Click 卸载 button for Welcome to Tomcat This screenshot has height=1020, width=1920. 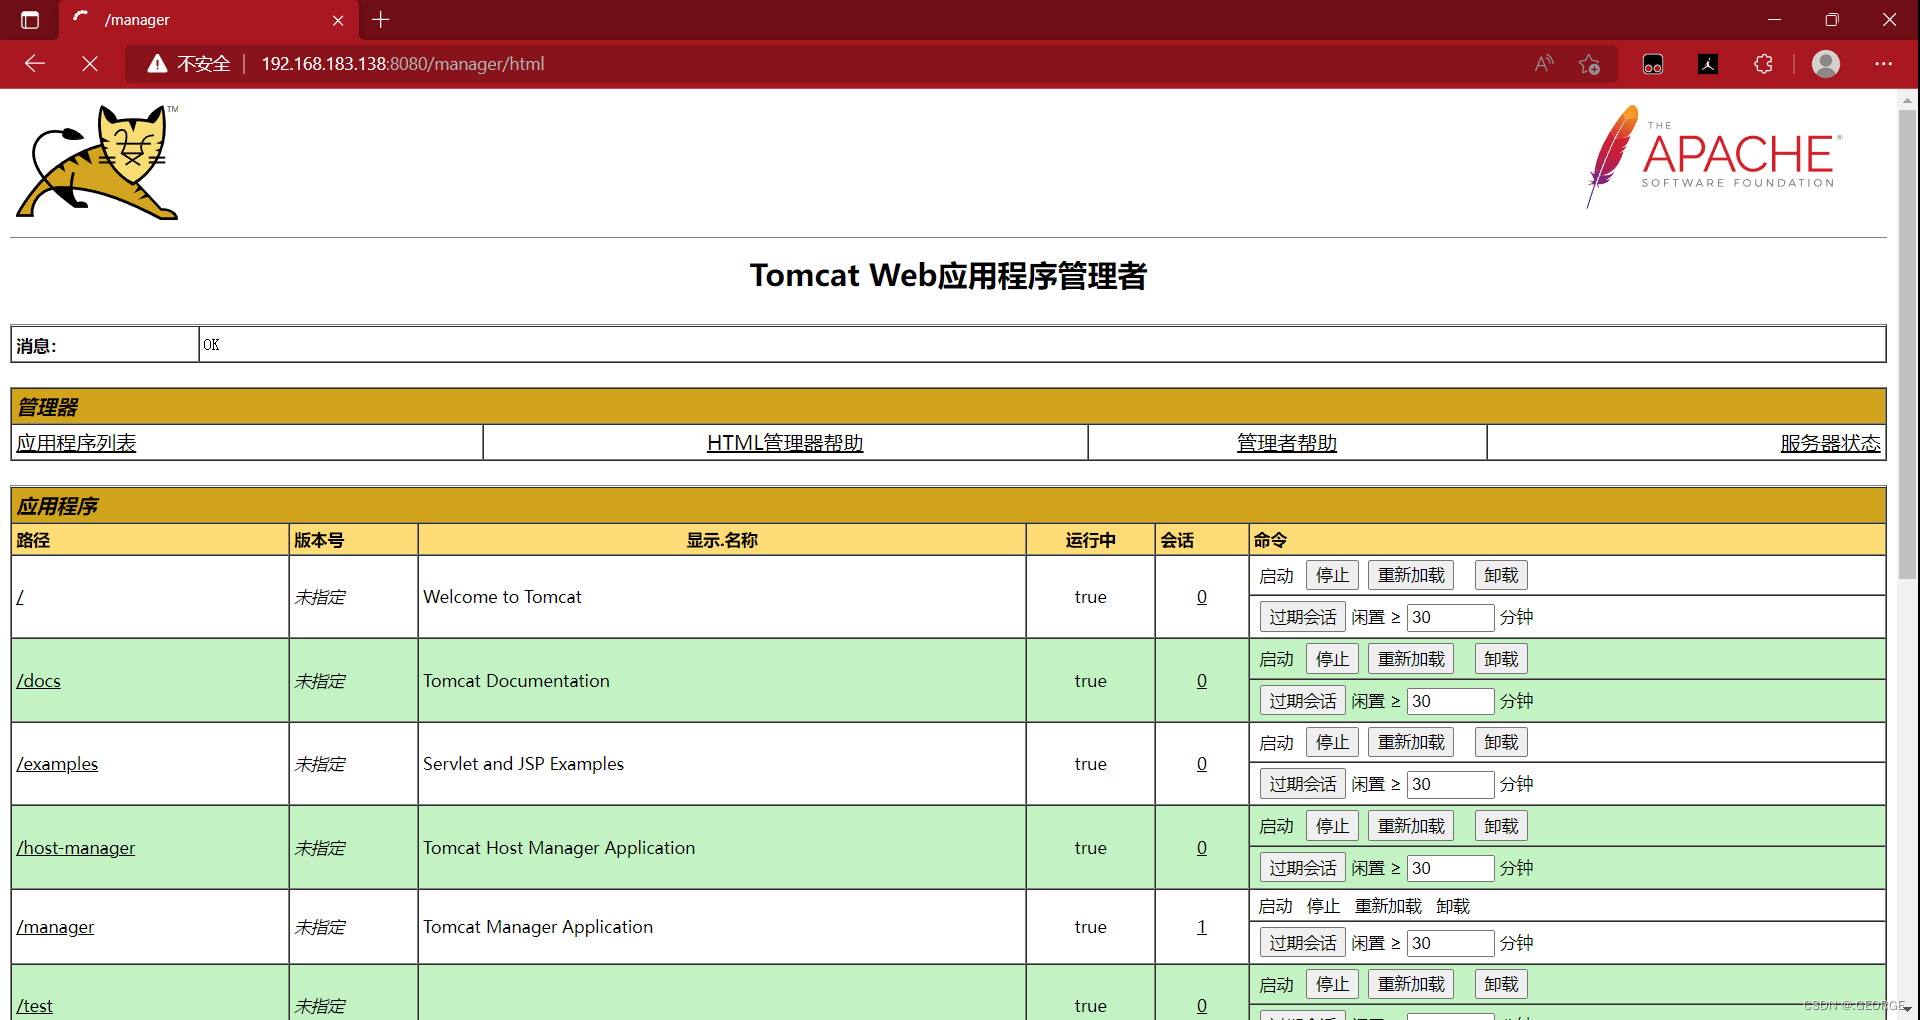point(1501,575)
